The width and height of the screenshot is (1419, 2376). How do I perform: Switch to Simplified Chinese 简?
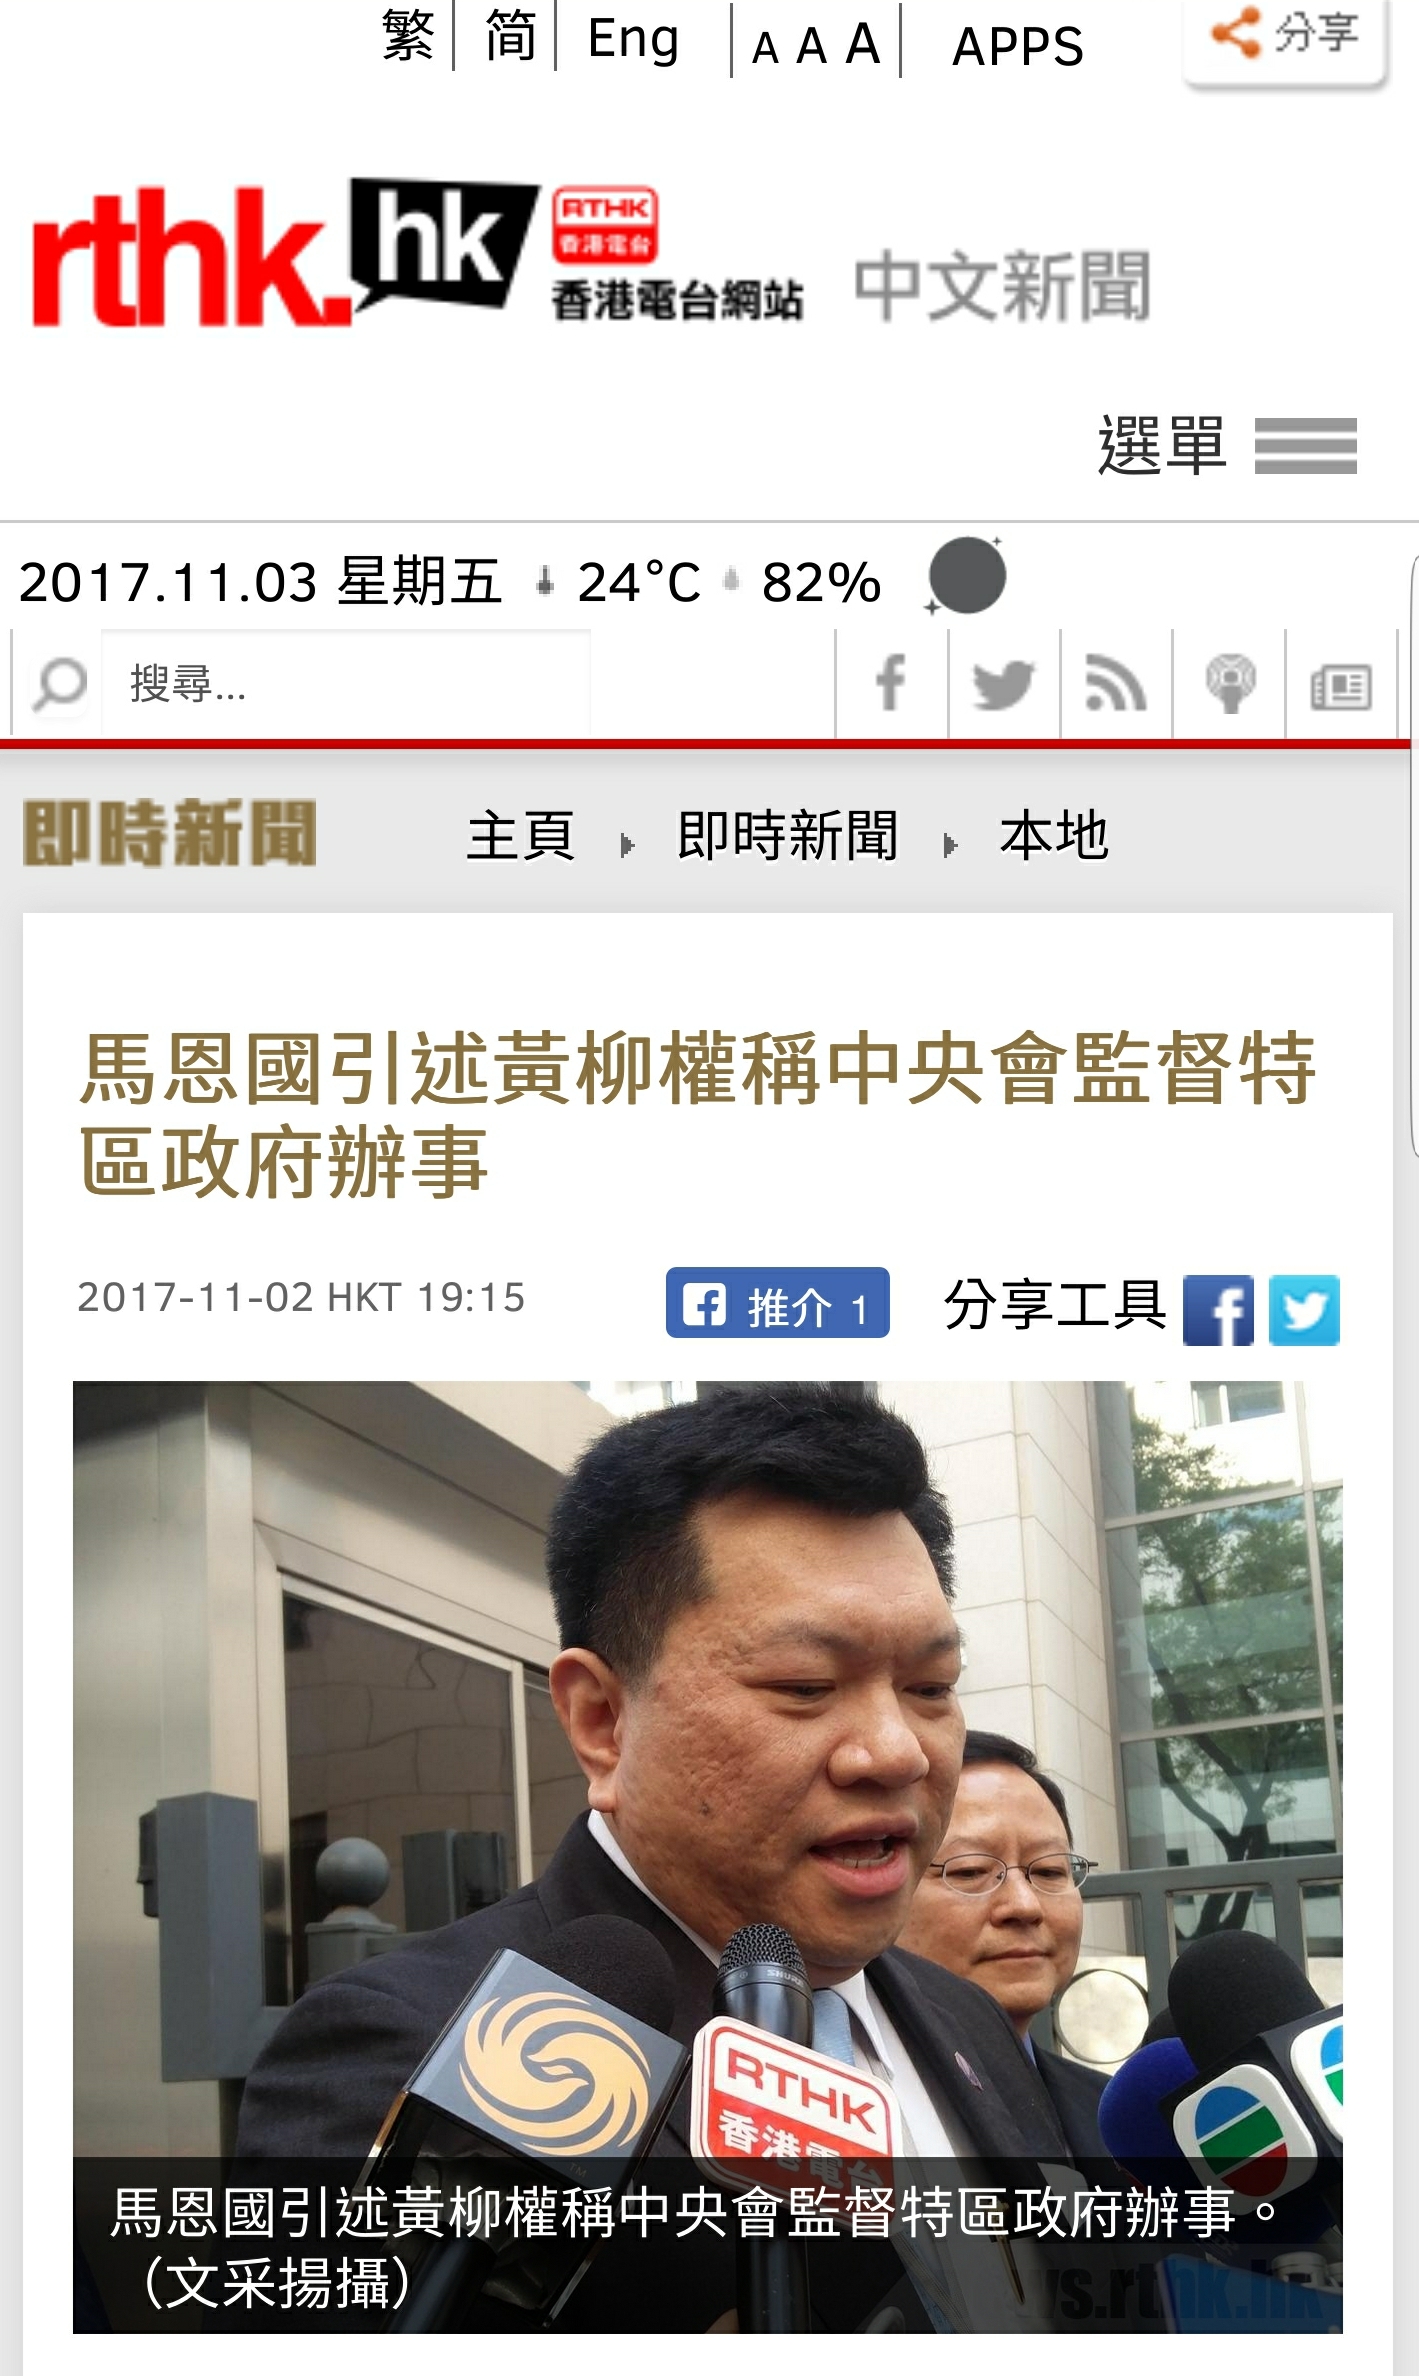click(x=510, y=36)
